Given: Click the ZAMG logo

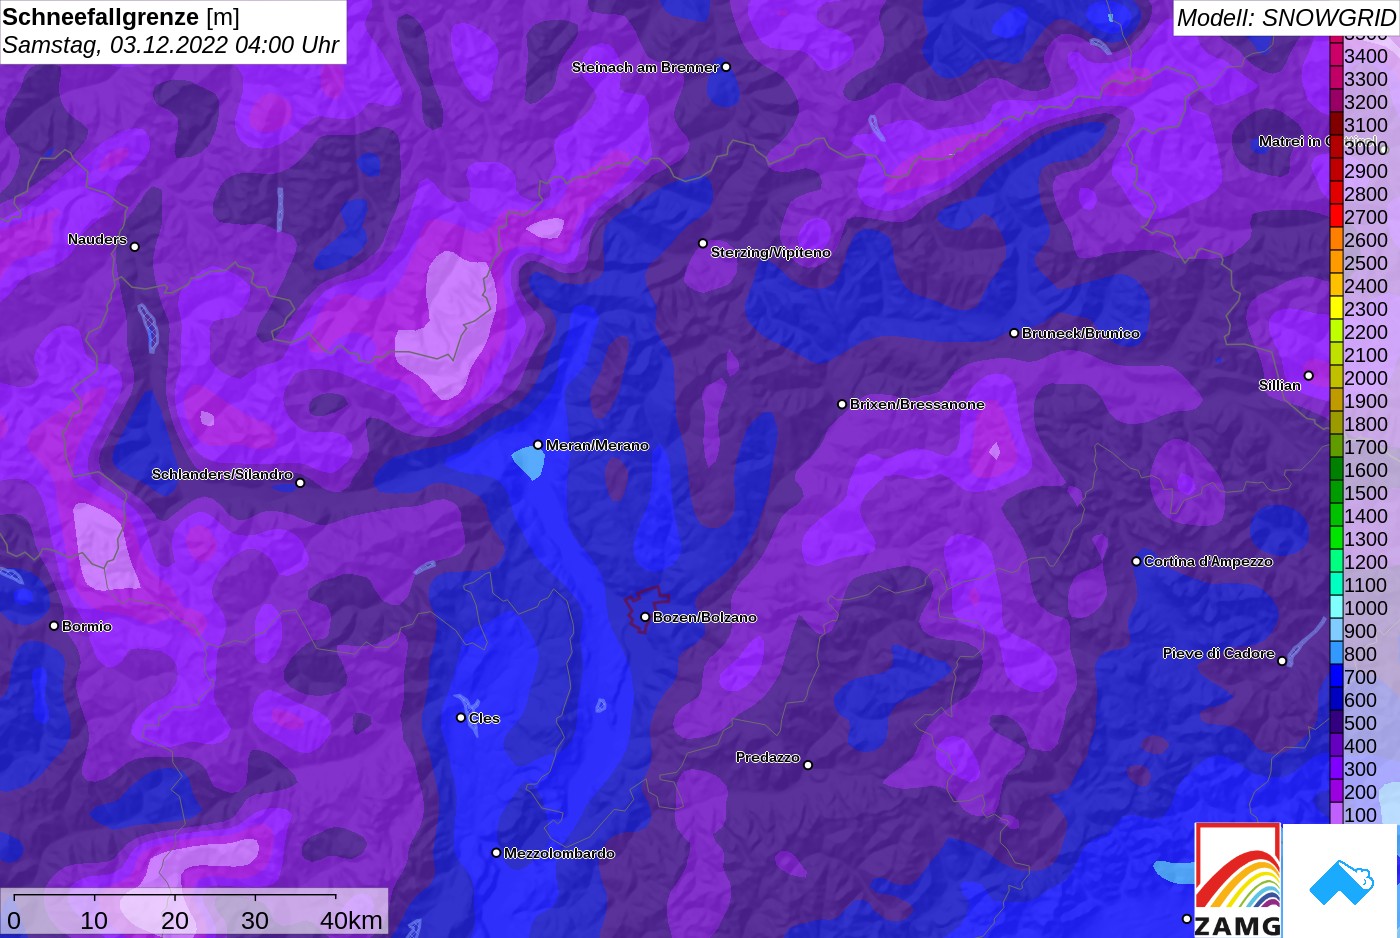Looking at the screenshot, I should click(1238, 880).
